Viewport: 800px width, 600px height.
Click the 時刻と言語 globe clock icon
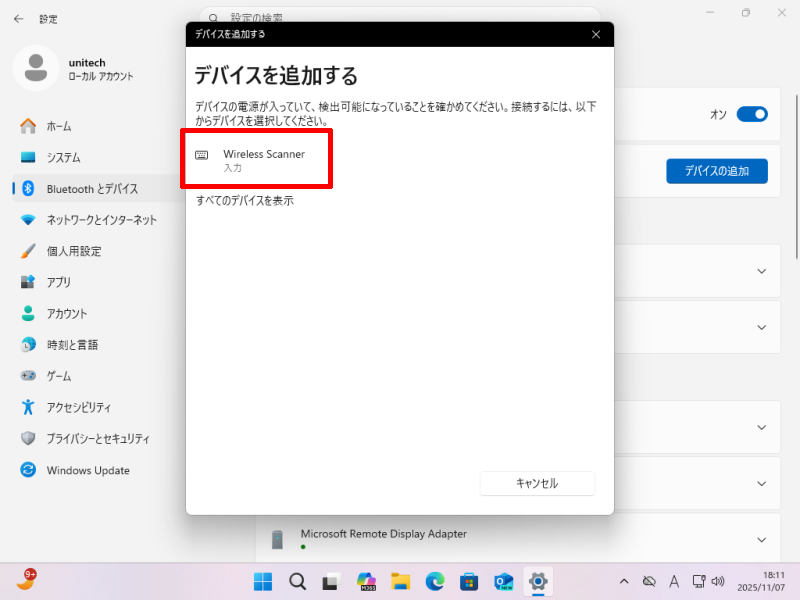click(x=28, y=345)
